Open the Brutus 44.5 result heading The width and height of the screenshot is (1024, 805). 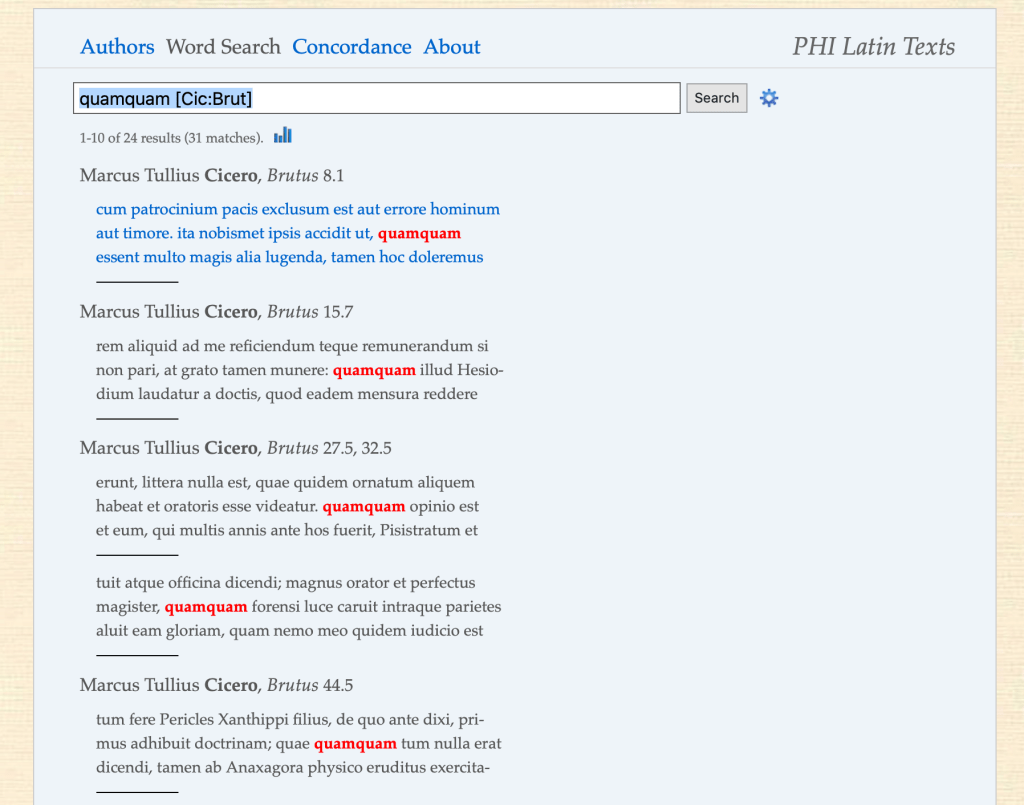point(216,685)
